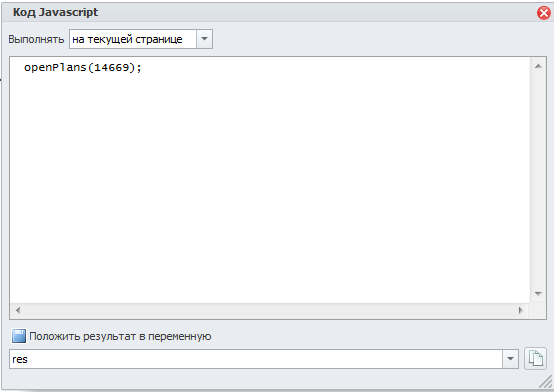Click the horizontal scroll left arrow
Image resolution: width=554 pixels, height=392 pixels.
click(18, 310)
